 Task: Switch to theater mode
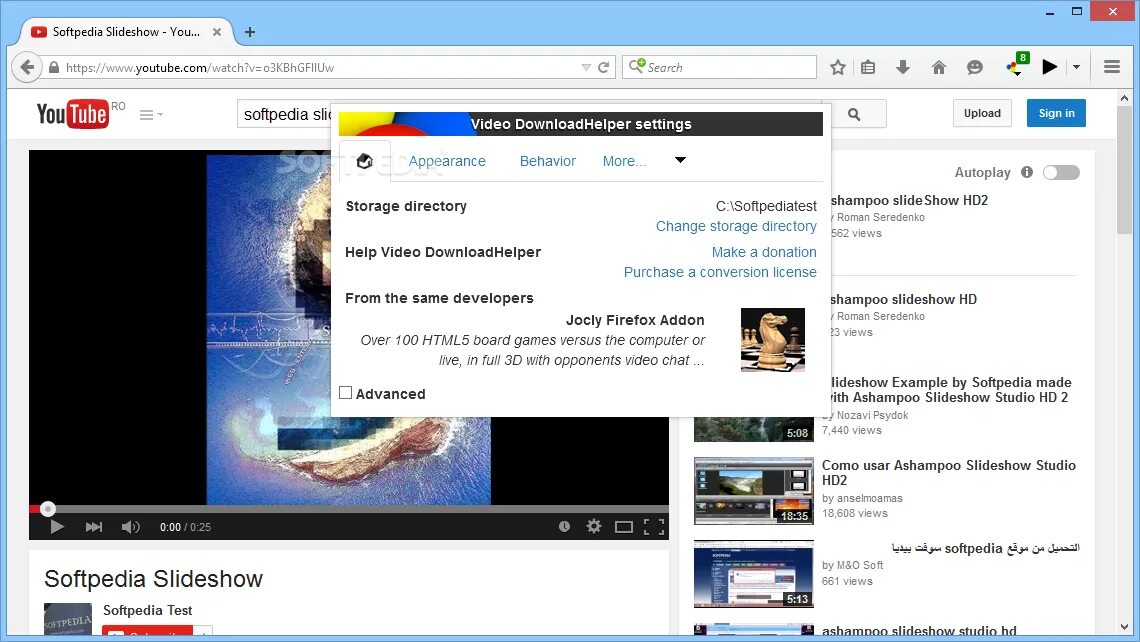coord(624,527)
